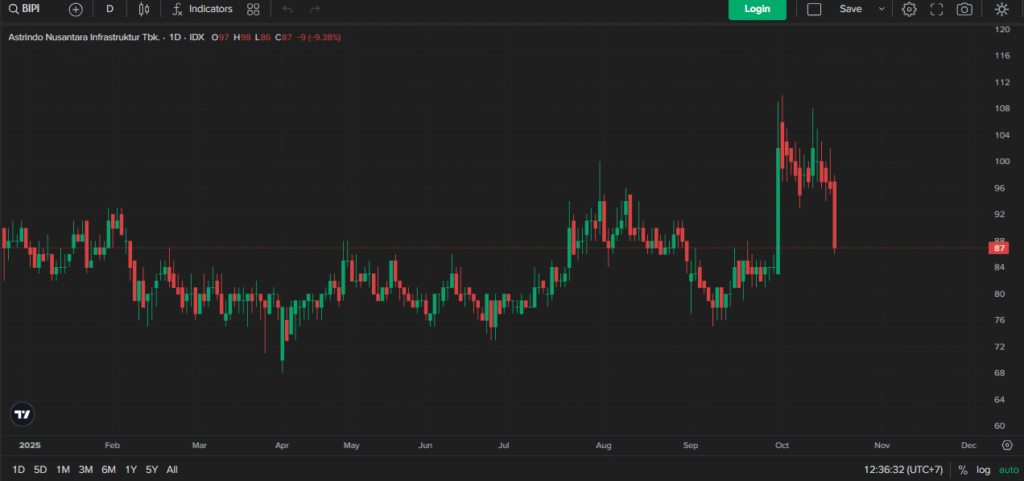Toggle percentage scale mode
Screen dimensions: 1024x481
(x=962, y=469)
